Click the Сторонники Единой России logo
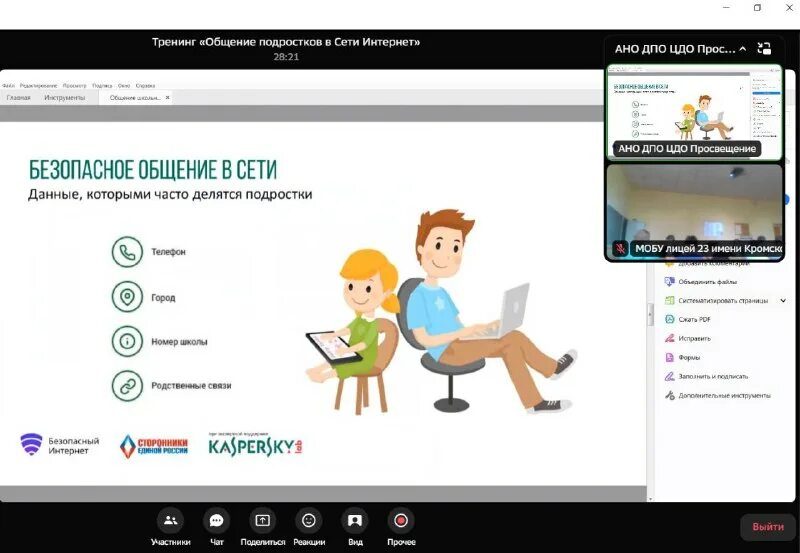This screenshot has height=553, width=800. [x=154, y=446]
